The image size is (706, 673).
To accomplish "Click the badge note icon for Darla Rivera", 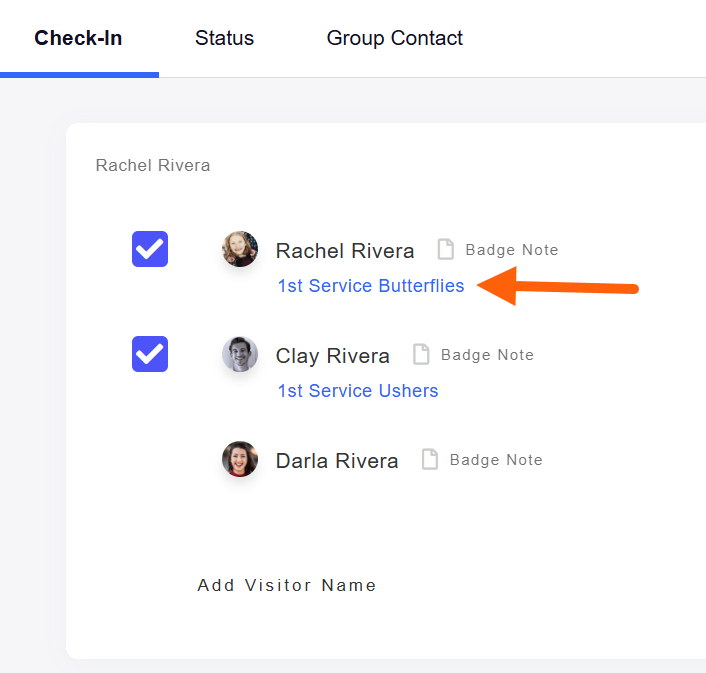I will click(x=430, y=460).
